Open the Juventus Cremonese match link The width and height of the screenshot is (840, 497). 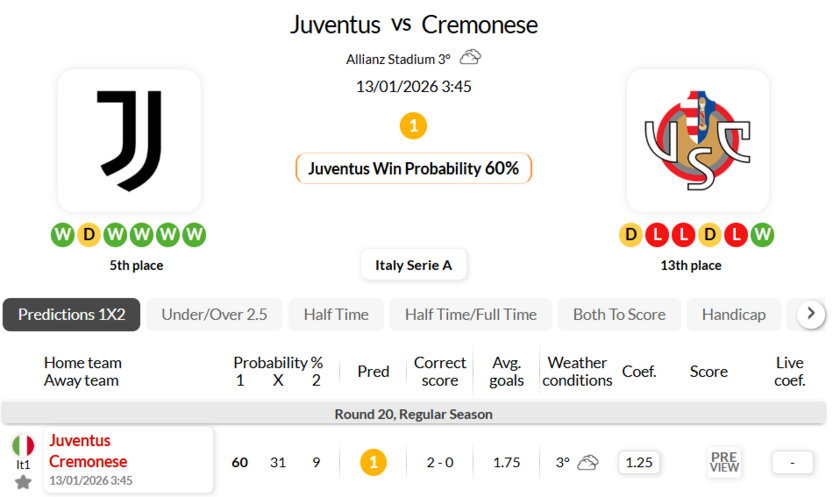tap(88, 451)
